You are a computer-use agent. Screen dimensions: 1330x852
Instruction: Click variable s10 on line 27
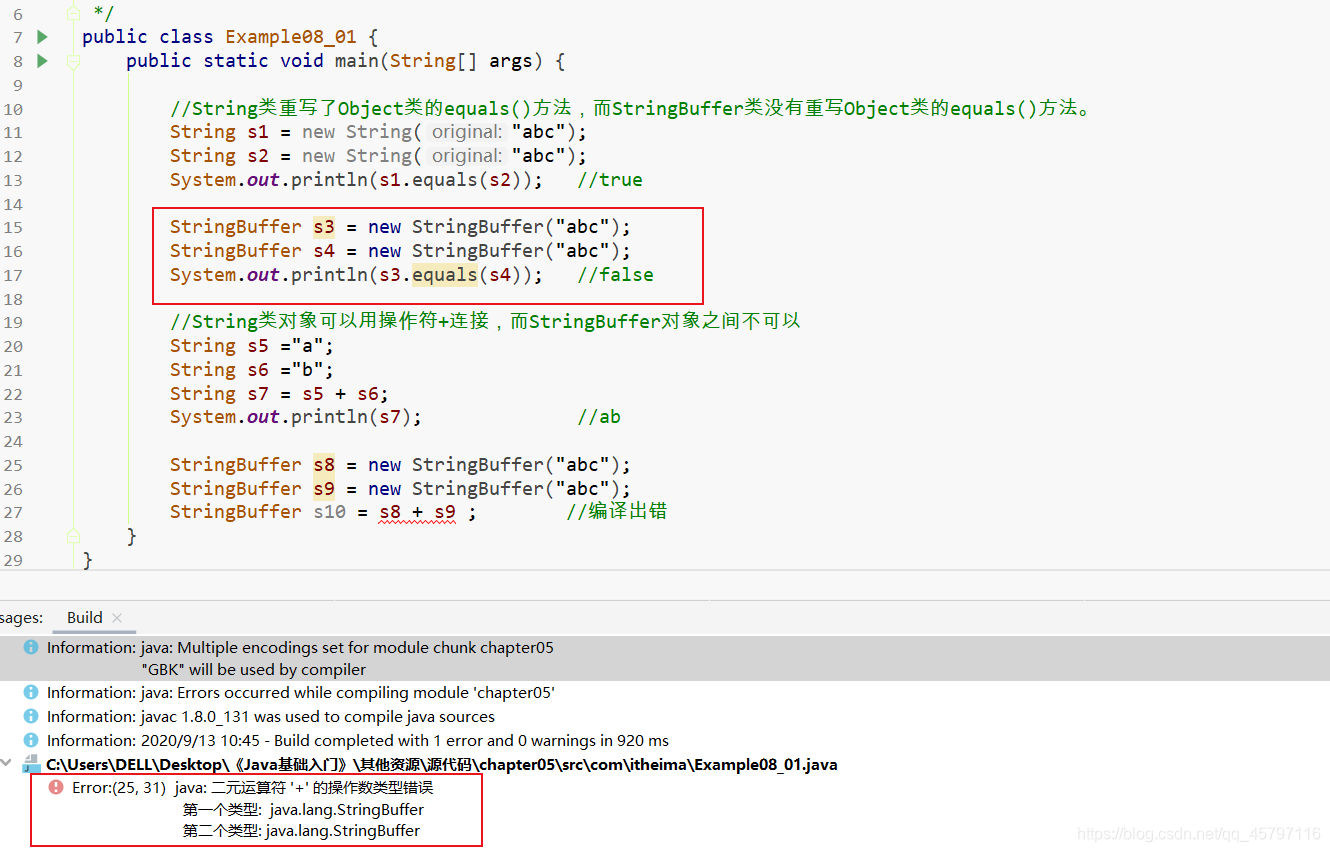329,512
